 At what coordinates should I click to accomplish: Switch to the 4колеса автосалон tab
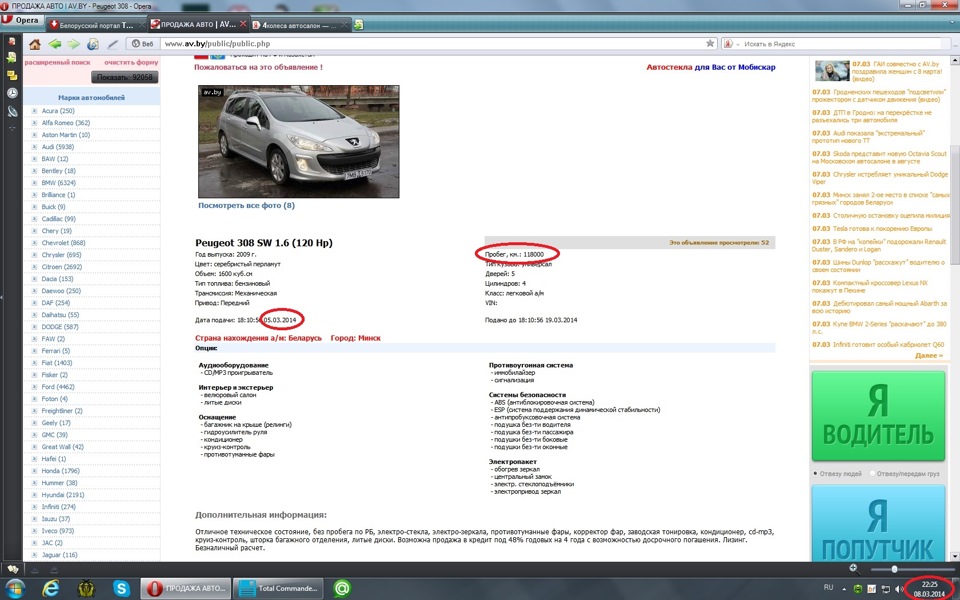click(301, 25)
